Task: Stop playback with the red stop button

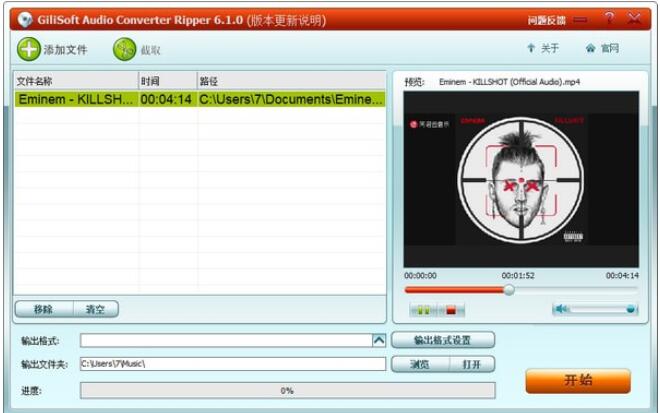Action: pyautogui.click(x=451, y=311)
